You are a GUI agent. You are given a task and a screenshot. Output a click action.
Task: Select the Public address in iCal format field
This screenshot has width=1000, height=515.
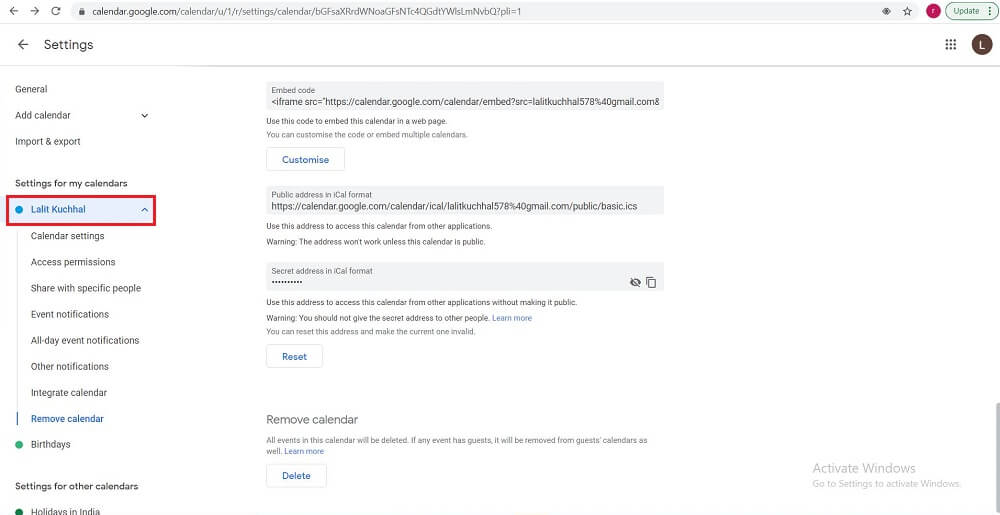[x=465, y=201]
